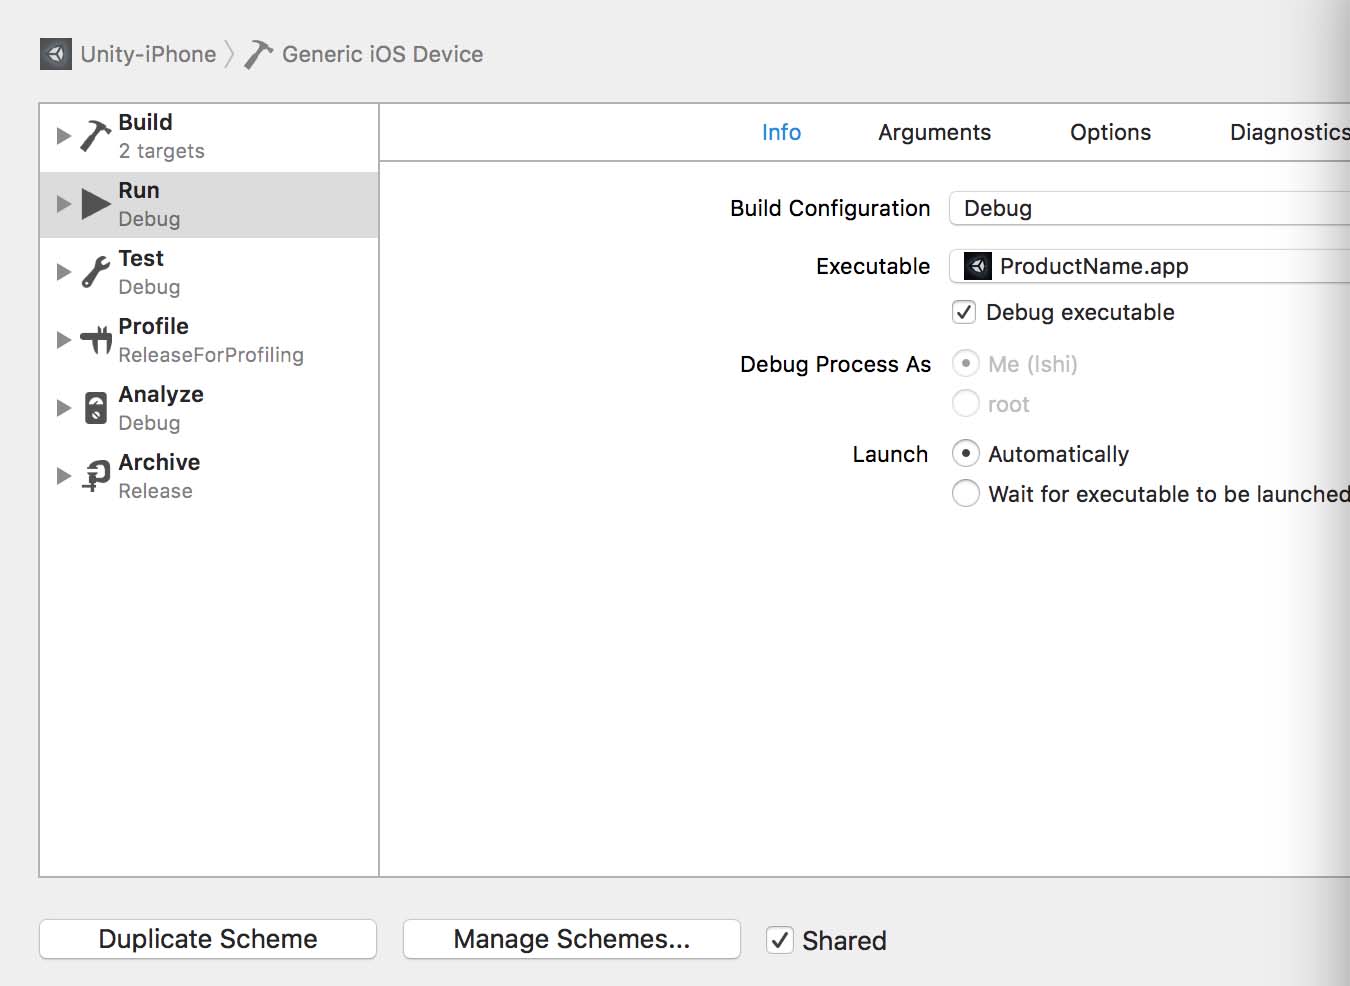This screenshot has height=986, width=1350.
Task: Select Wait for executable to be launched
Action: [x=965, y=494]
